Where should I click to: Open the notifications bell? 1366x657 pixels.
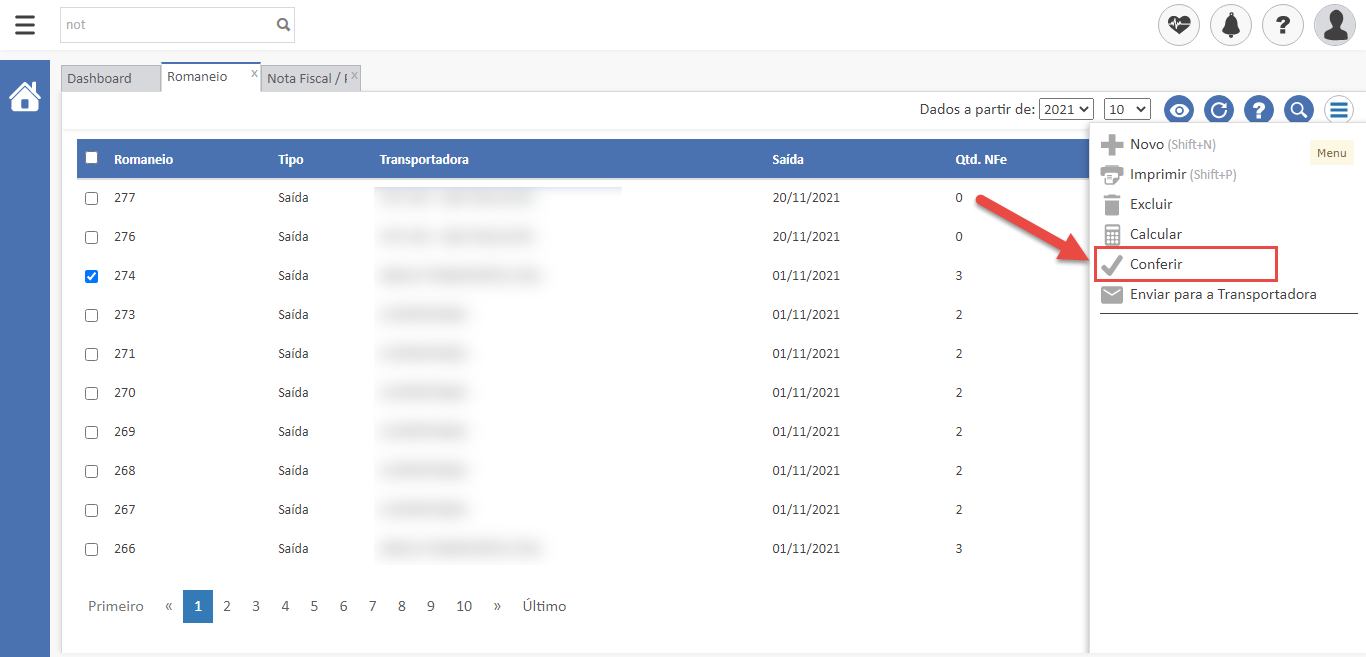pos(1231,25)
